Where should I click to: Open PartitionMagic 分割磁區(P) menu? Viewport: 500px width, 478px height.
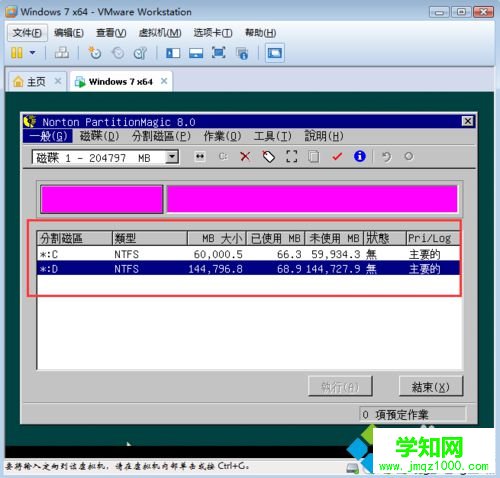click(161, 136)
